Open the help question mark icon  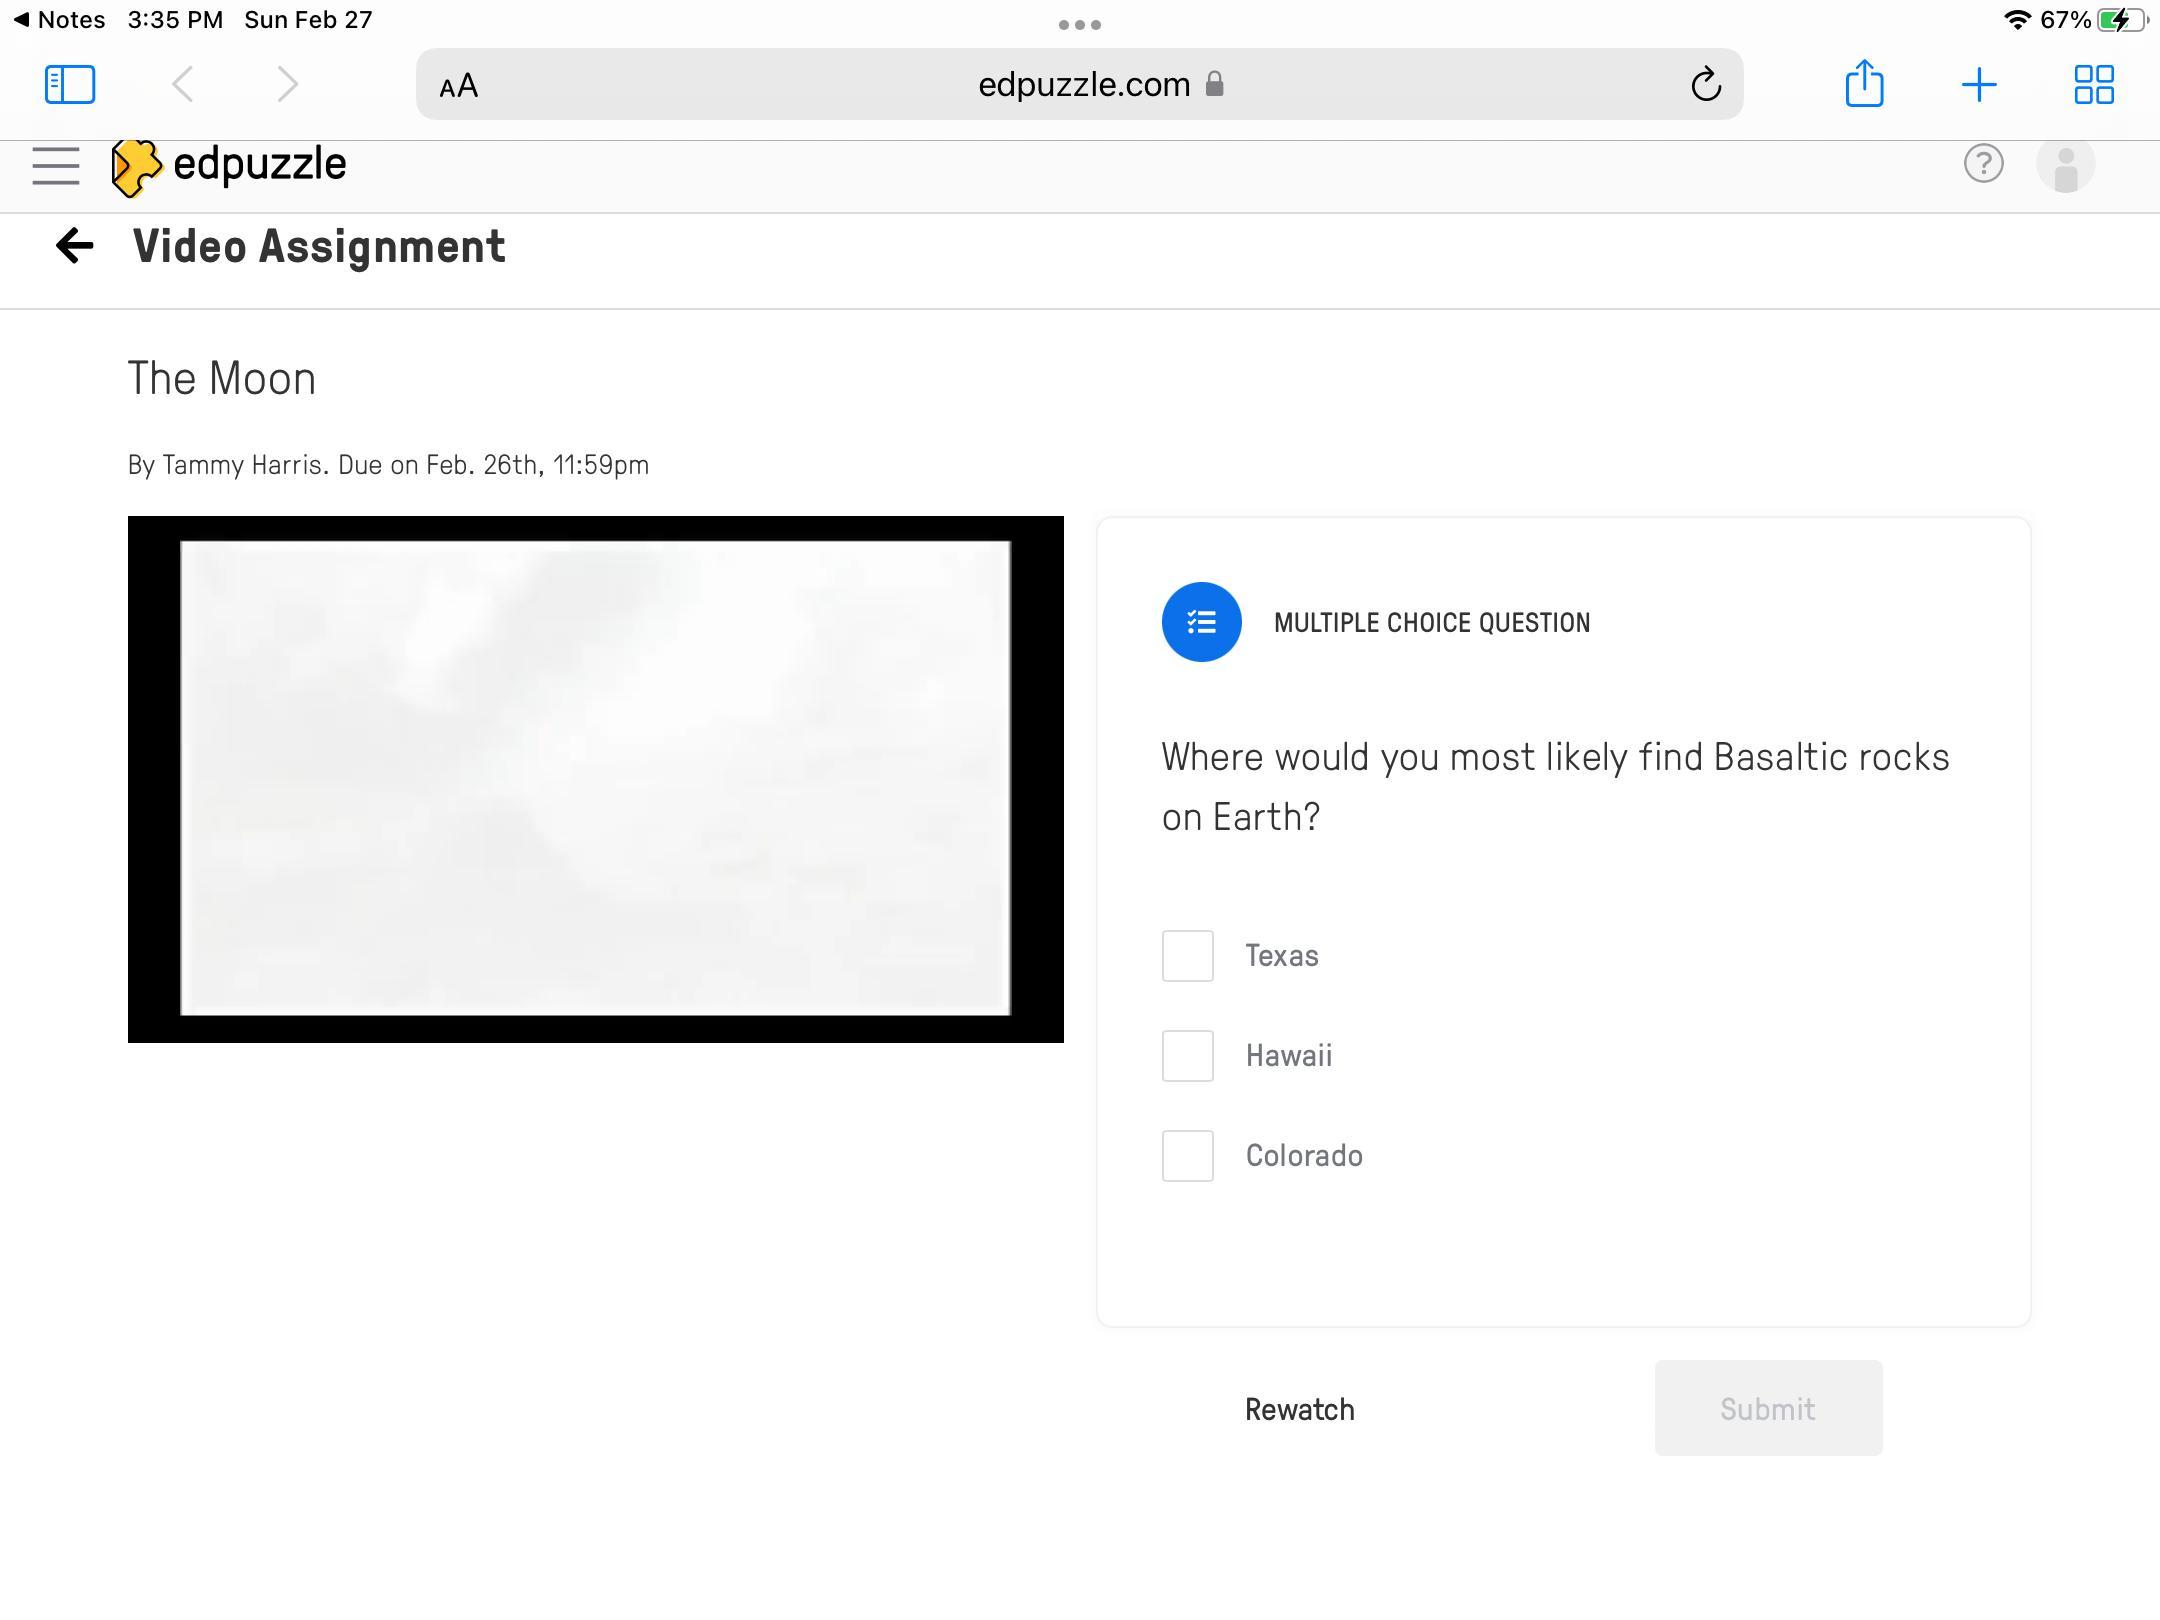tap(1983, 164)
